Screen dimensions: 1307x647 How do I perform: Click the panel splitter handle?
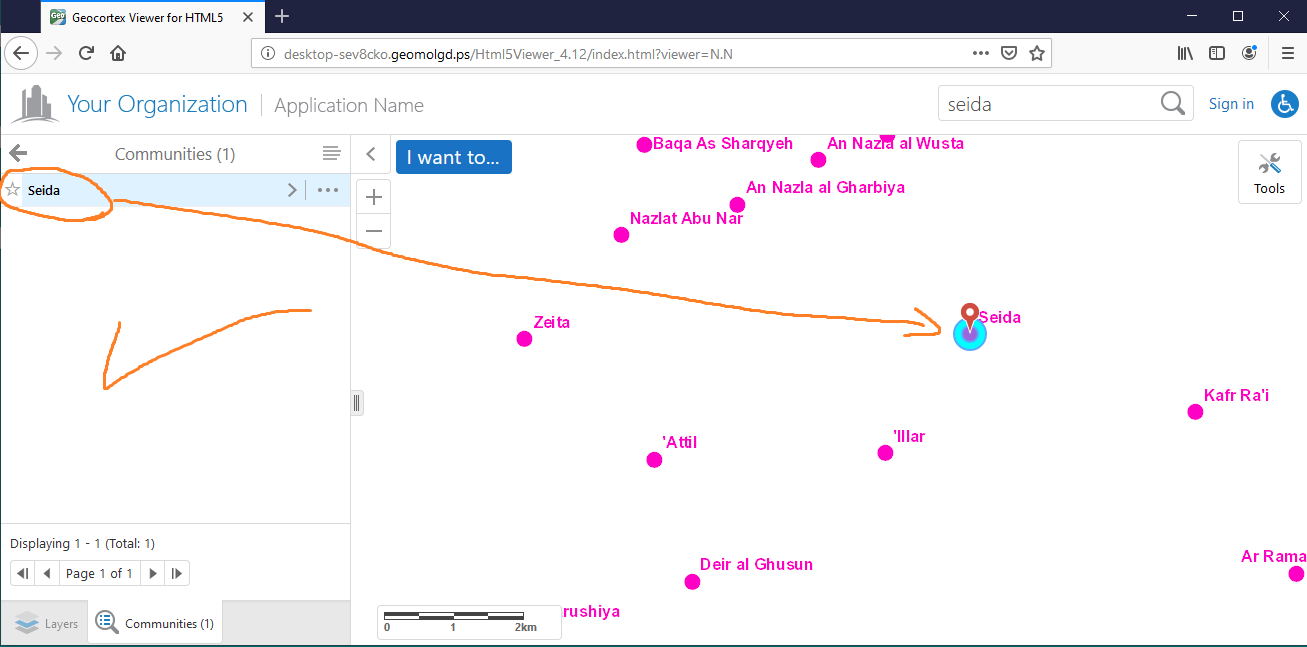(357, 403)
